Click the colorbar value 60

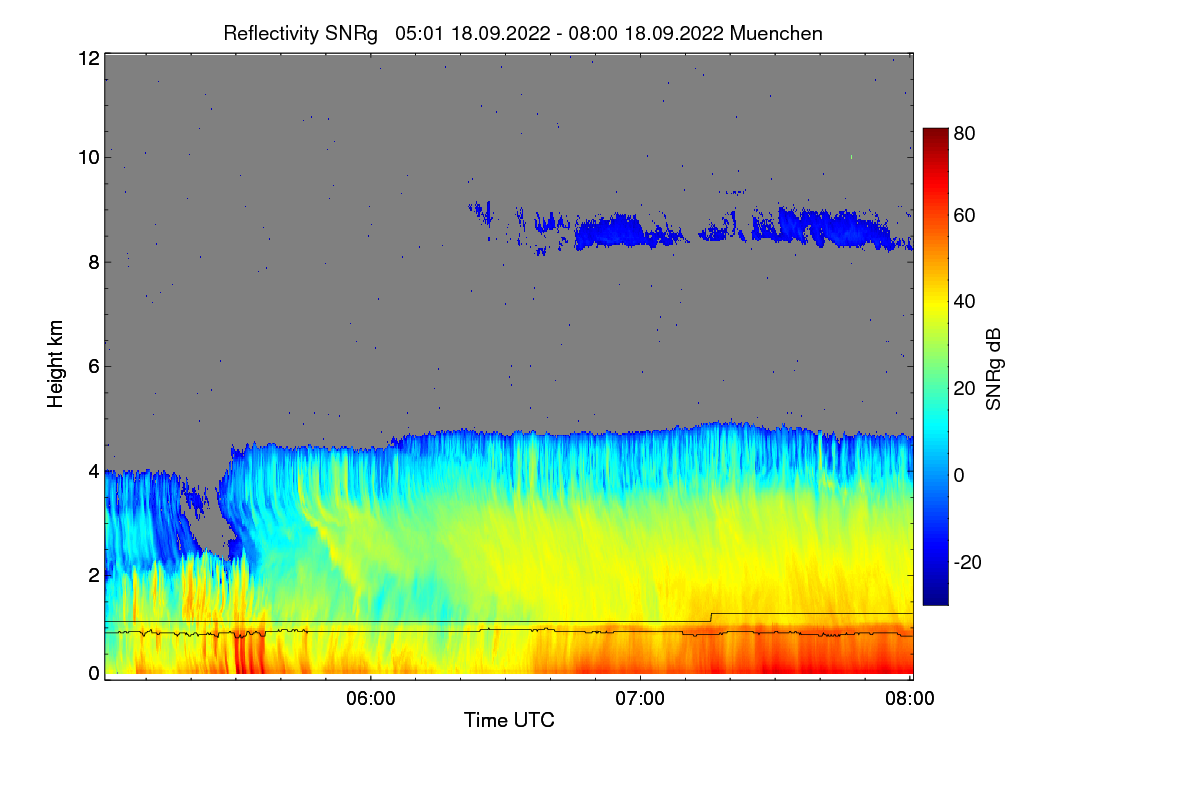964,215
